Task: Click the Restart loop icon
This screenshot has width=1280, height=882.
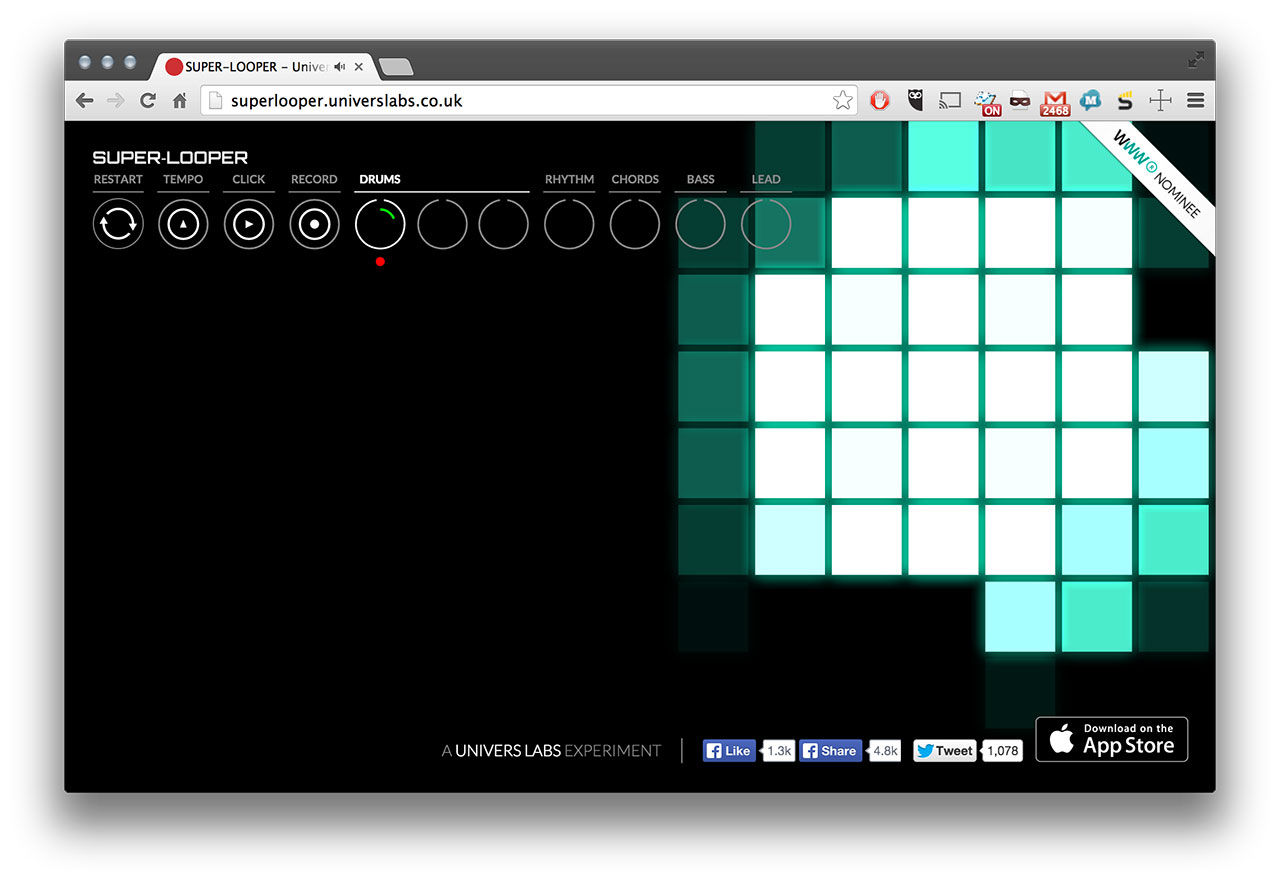Action: [118, 224]
